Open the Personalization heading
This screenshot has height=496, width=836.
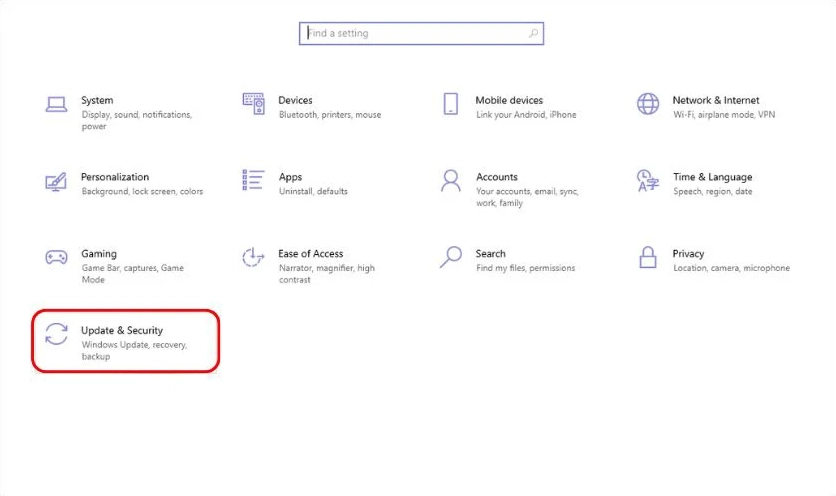[x=115, y=177]
